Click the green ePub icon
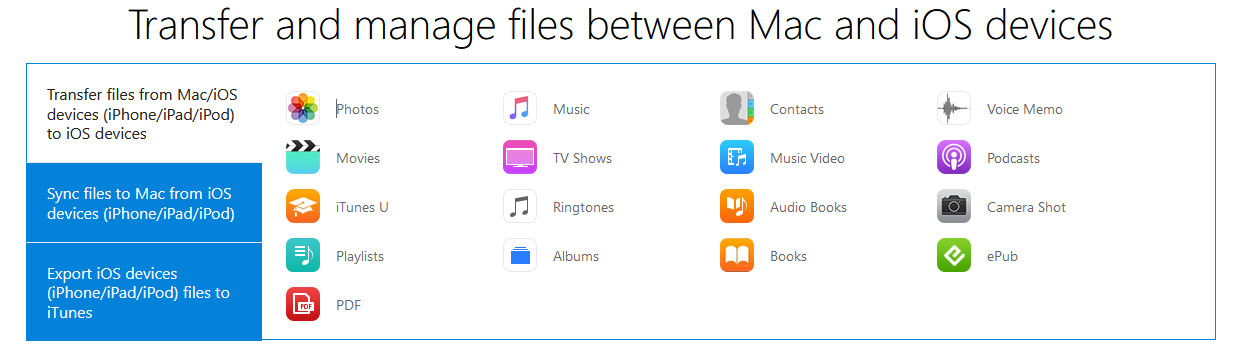1245x362 pixels. 954,256
